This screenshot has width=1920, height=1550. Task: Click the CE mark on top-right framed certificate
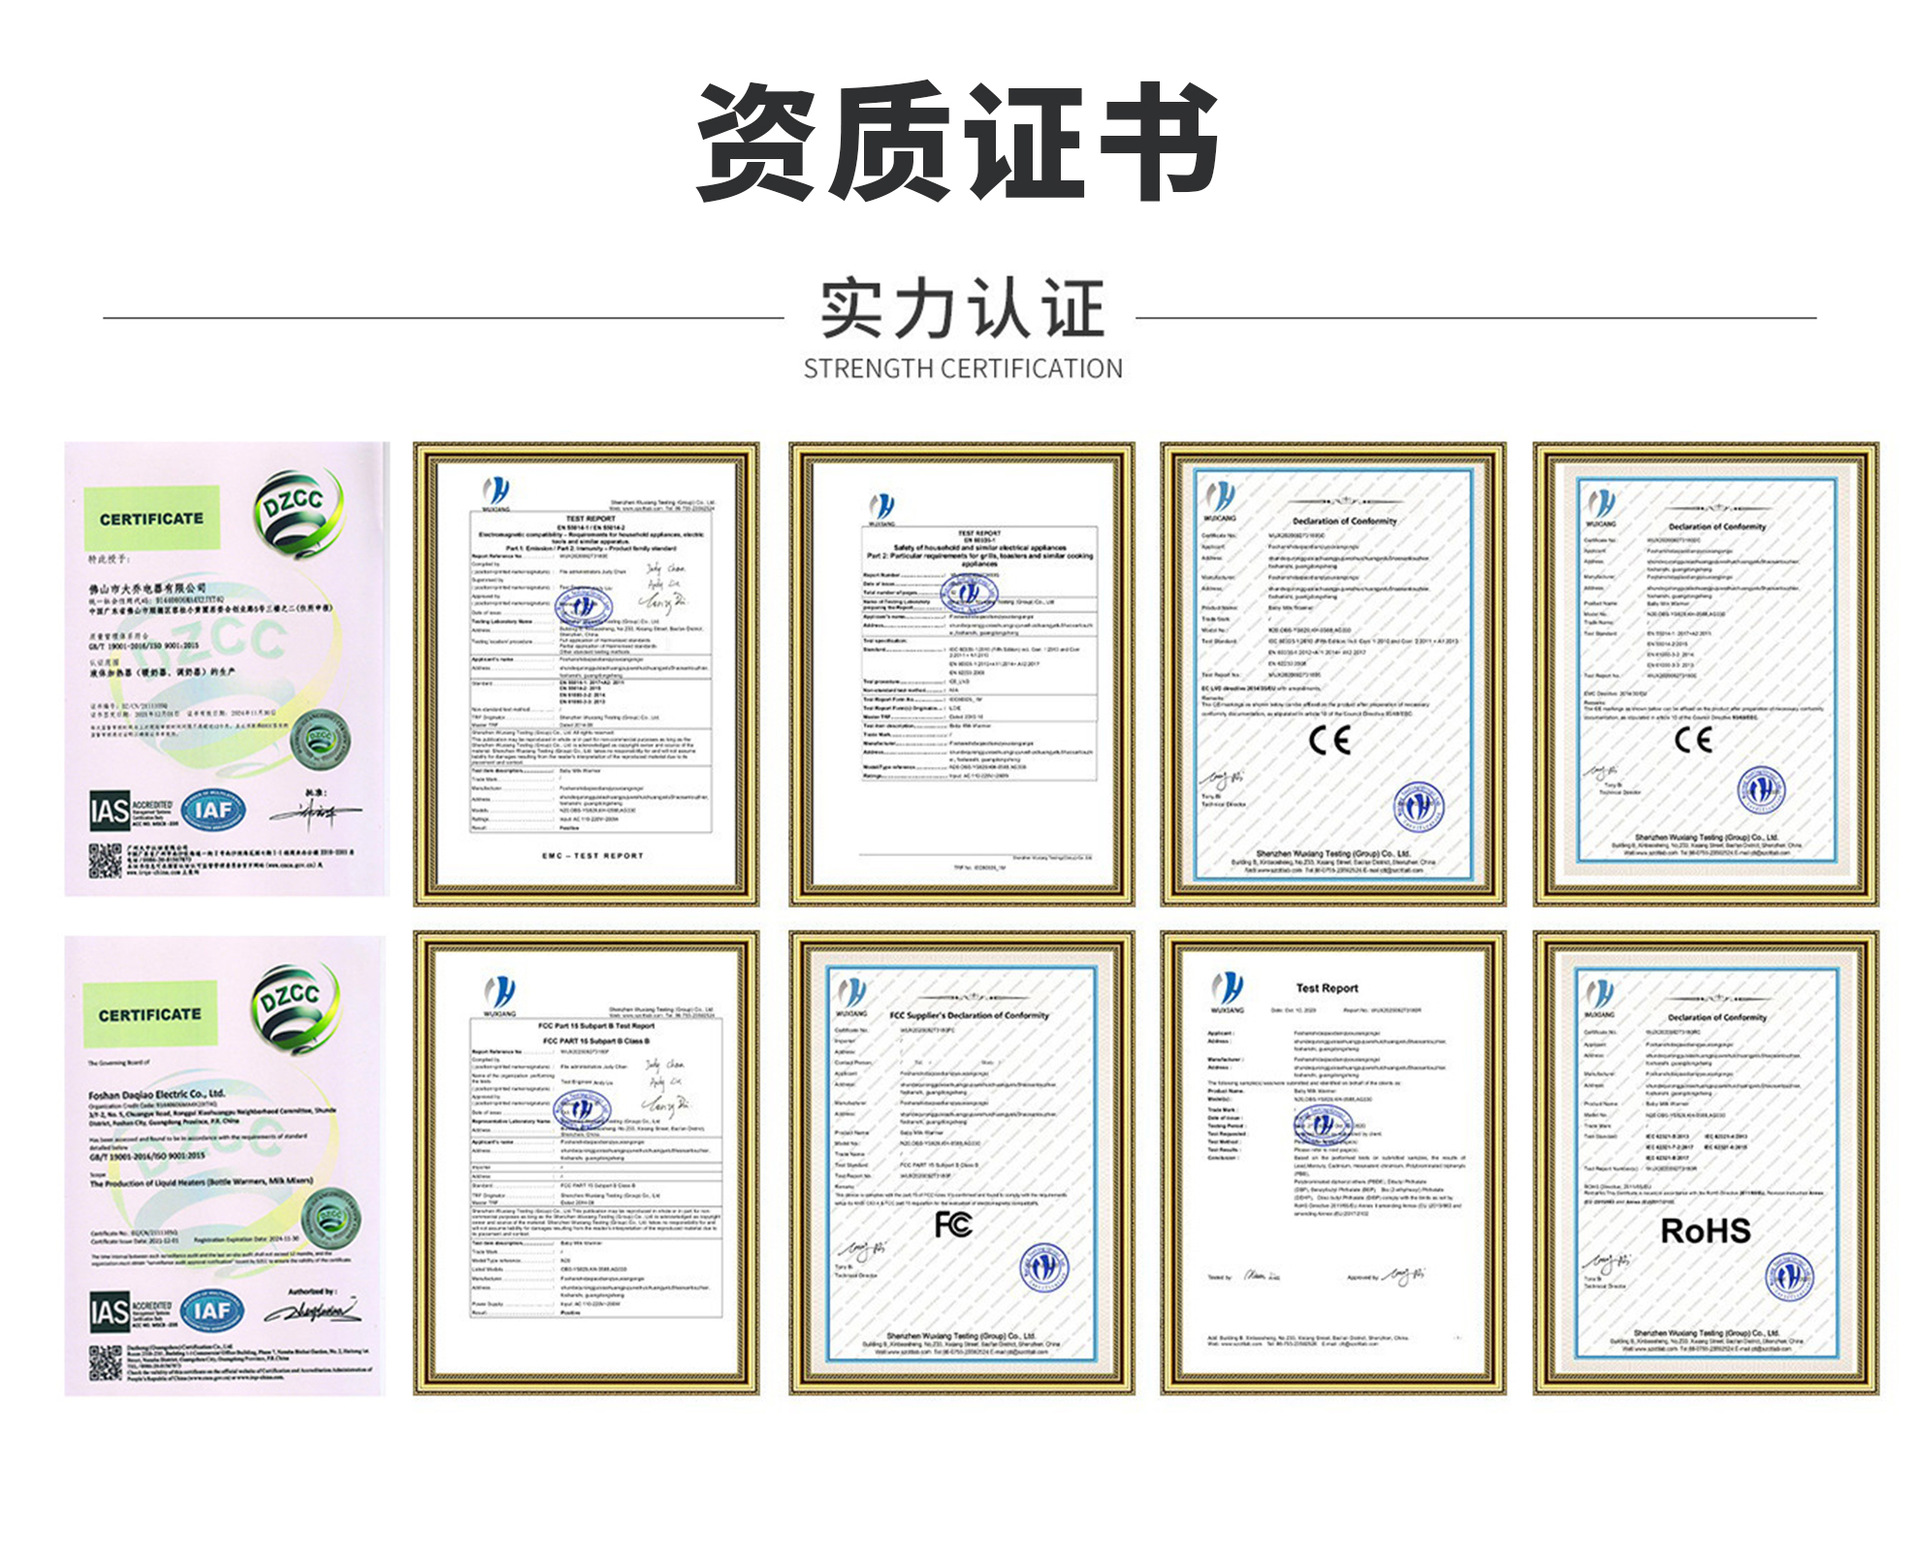click(1693, 740)
